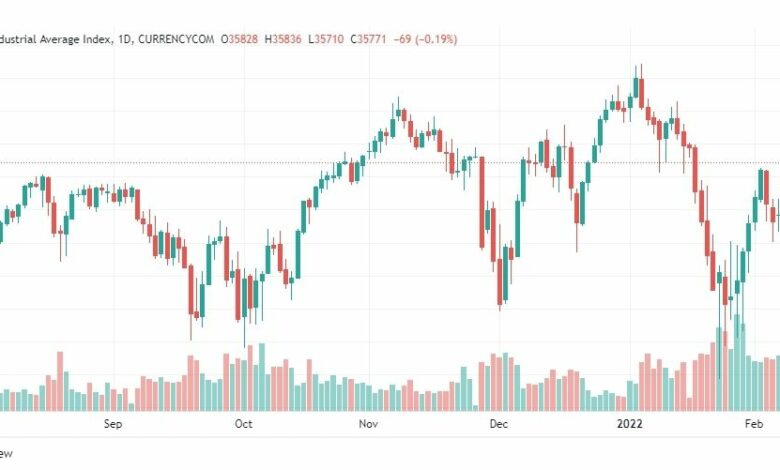Select the 1D interval label in legend
Image resolution: width=780 pixels, height=470 pixels.
[124, 39]
